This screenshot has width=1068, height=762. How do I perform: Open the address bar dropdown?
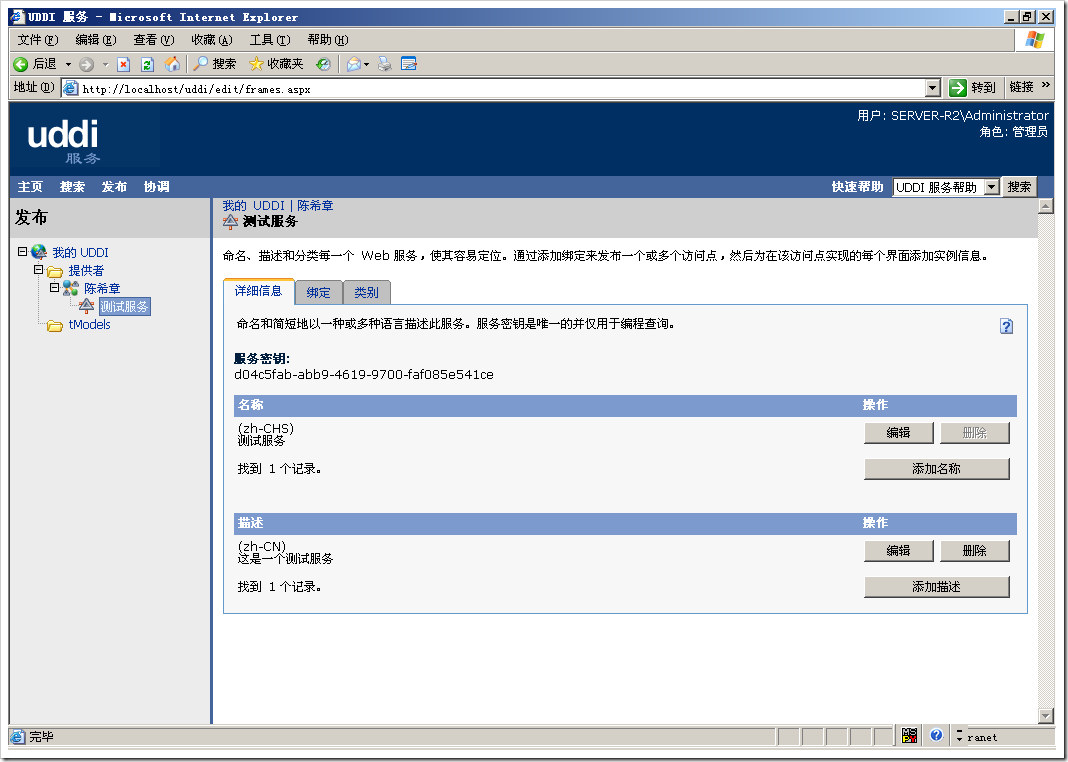point(932,88)
